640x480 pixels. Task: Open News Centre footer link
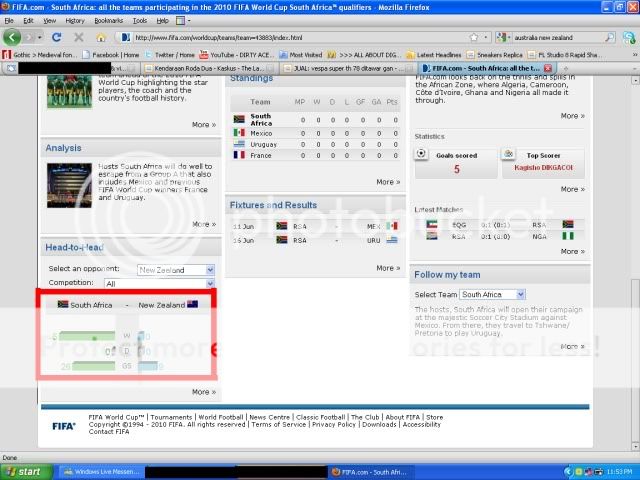click(x=269, y=417)
